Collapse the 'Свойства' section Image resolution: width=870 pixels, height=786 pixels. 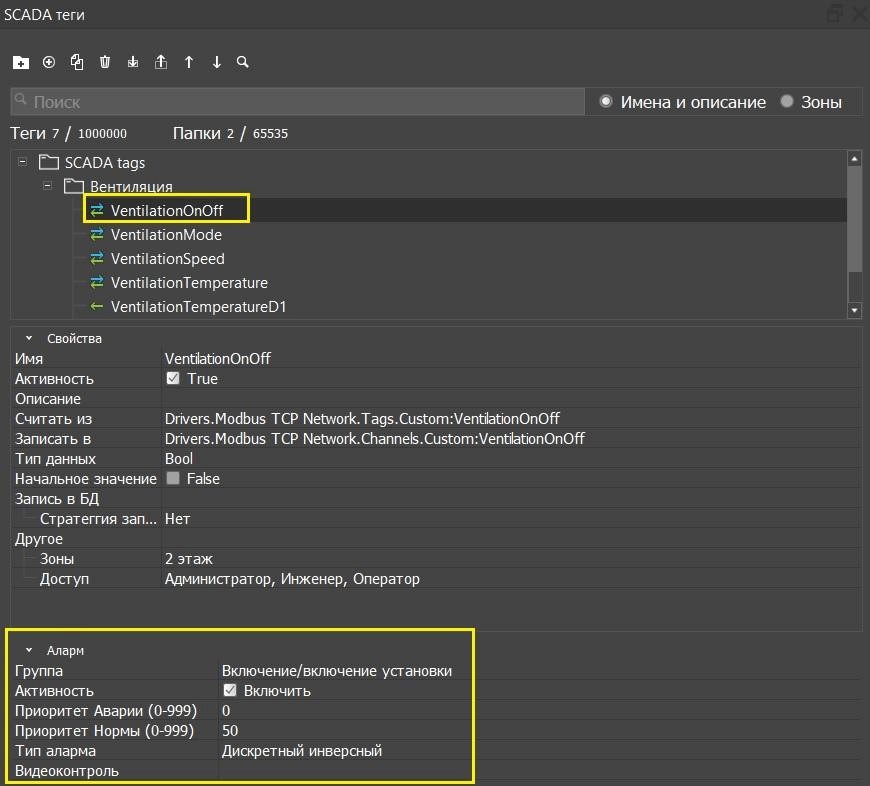click(29, 338)
